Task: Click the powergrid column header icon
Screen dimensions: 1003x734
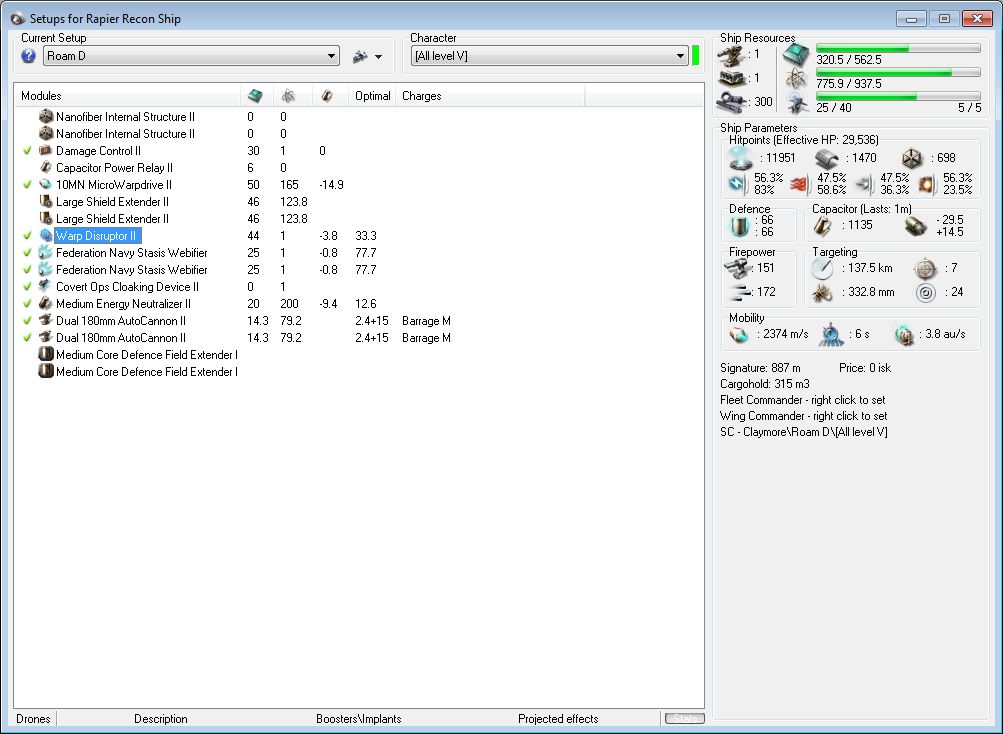Action: coord(288,96)
